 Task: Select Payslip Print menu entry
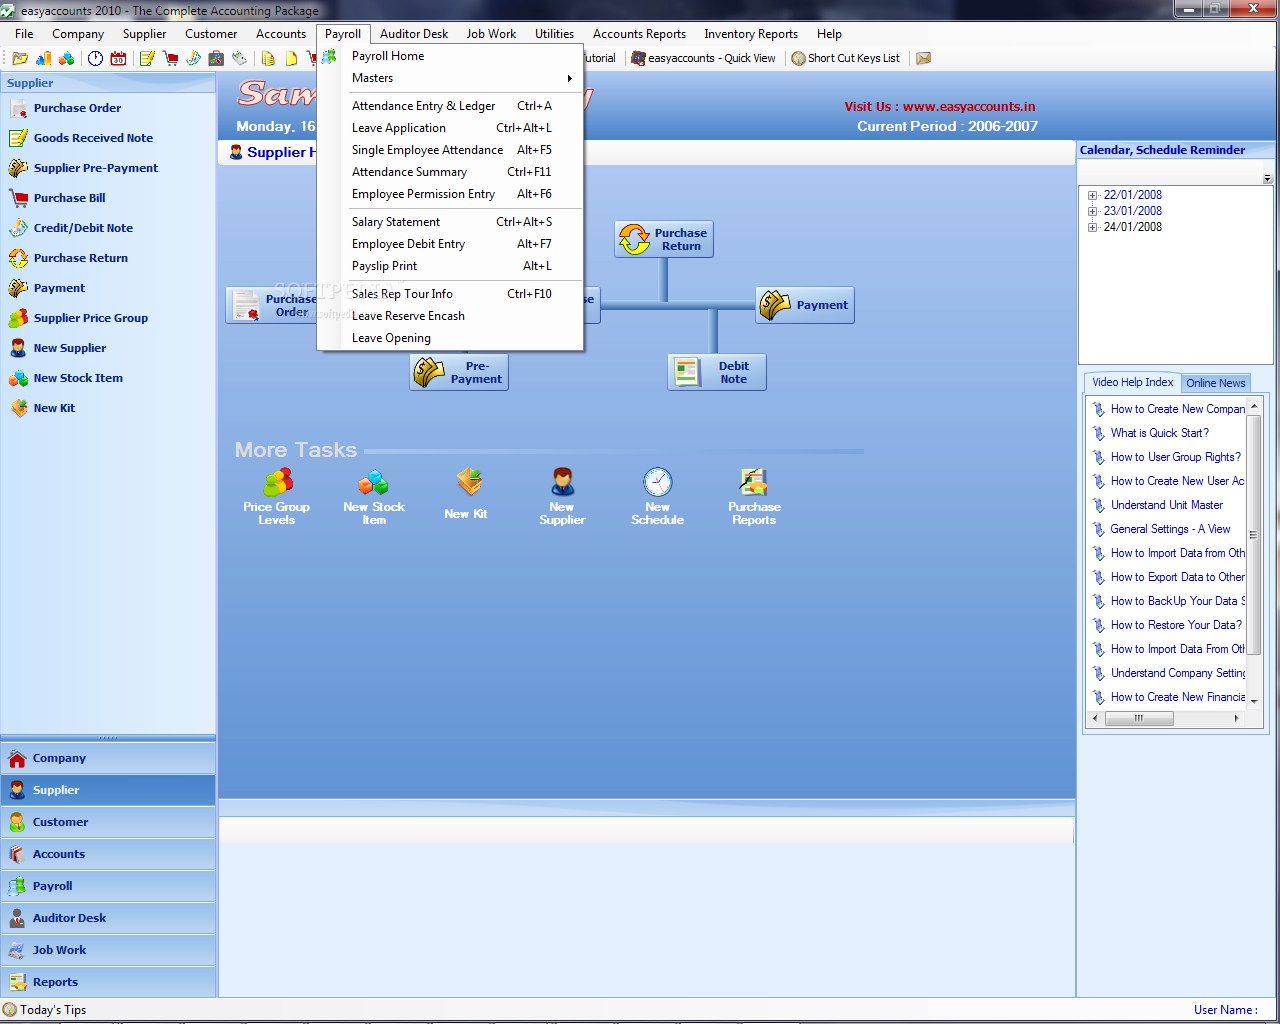coord(450,266)
